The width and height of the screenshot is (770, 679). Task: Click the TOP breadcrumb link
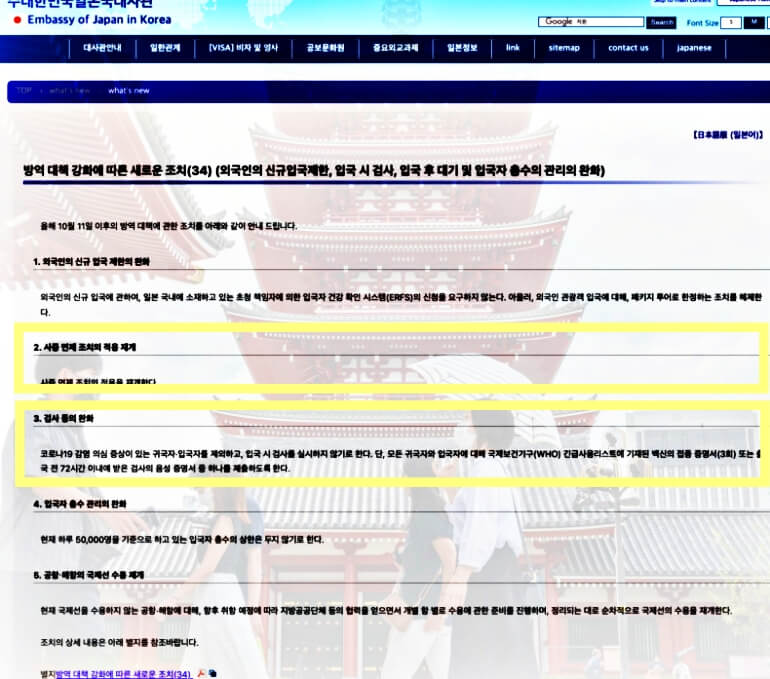(x=24, y=91)
